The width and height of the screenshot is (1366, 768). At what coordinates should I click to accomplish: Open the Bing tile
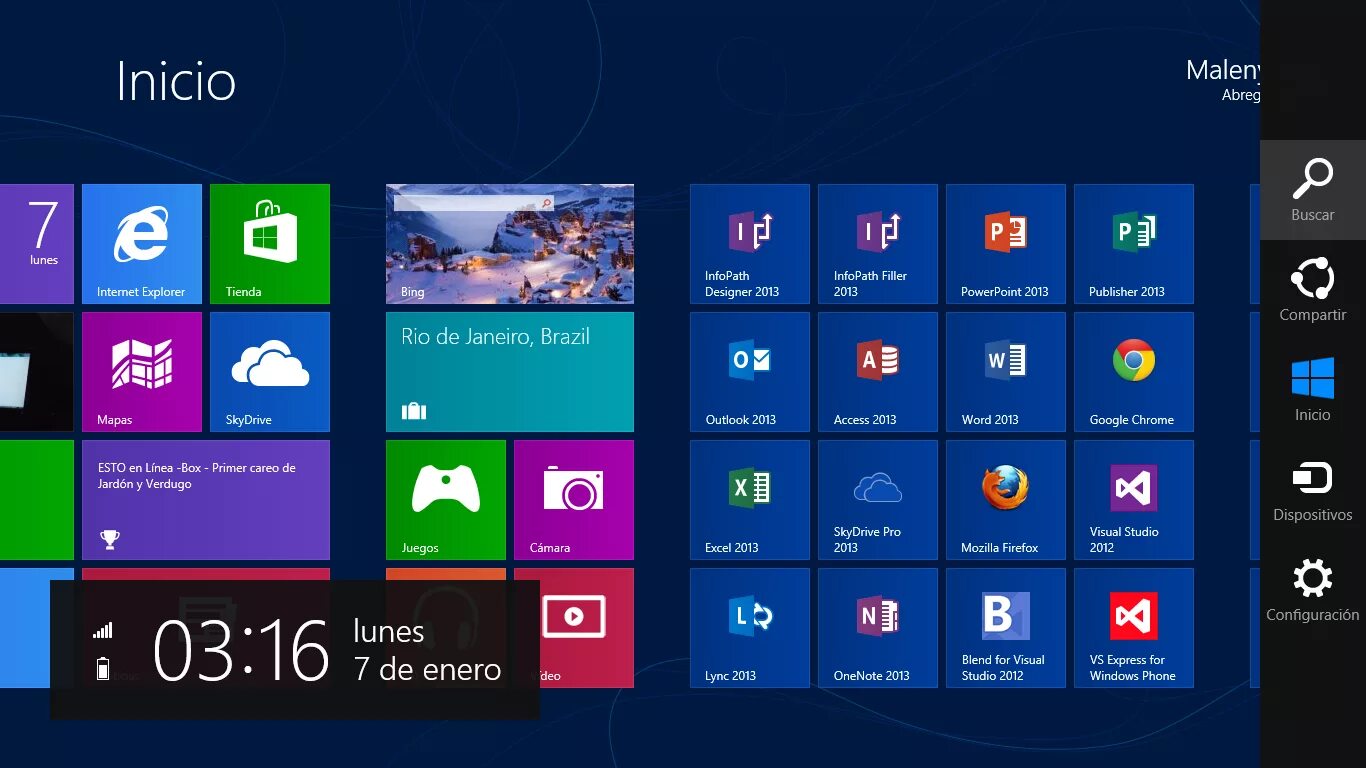[x=510, y=244]
